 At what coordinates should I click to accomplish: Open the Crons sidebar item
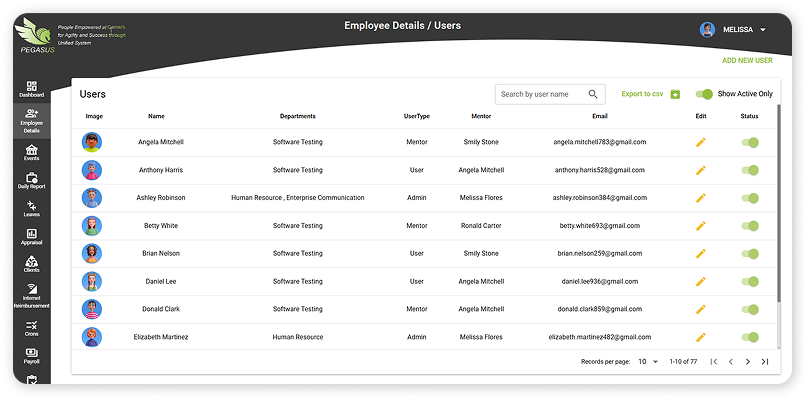[31, 328]
